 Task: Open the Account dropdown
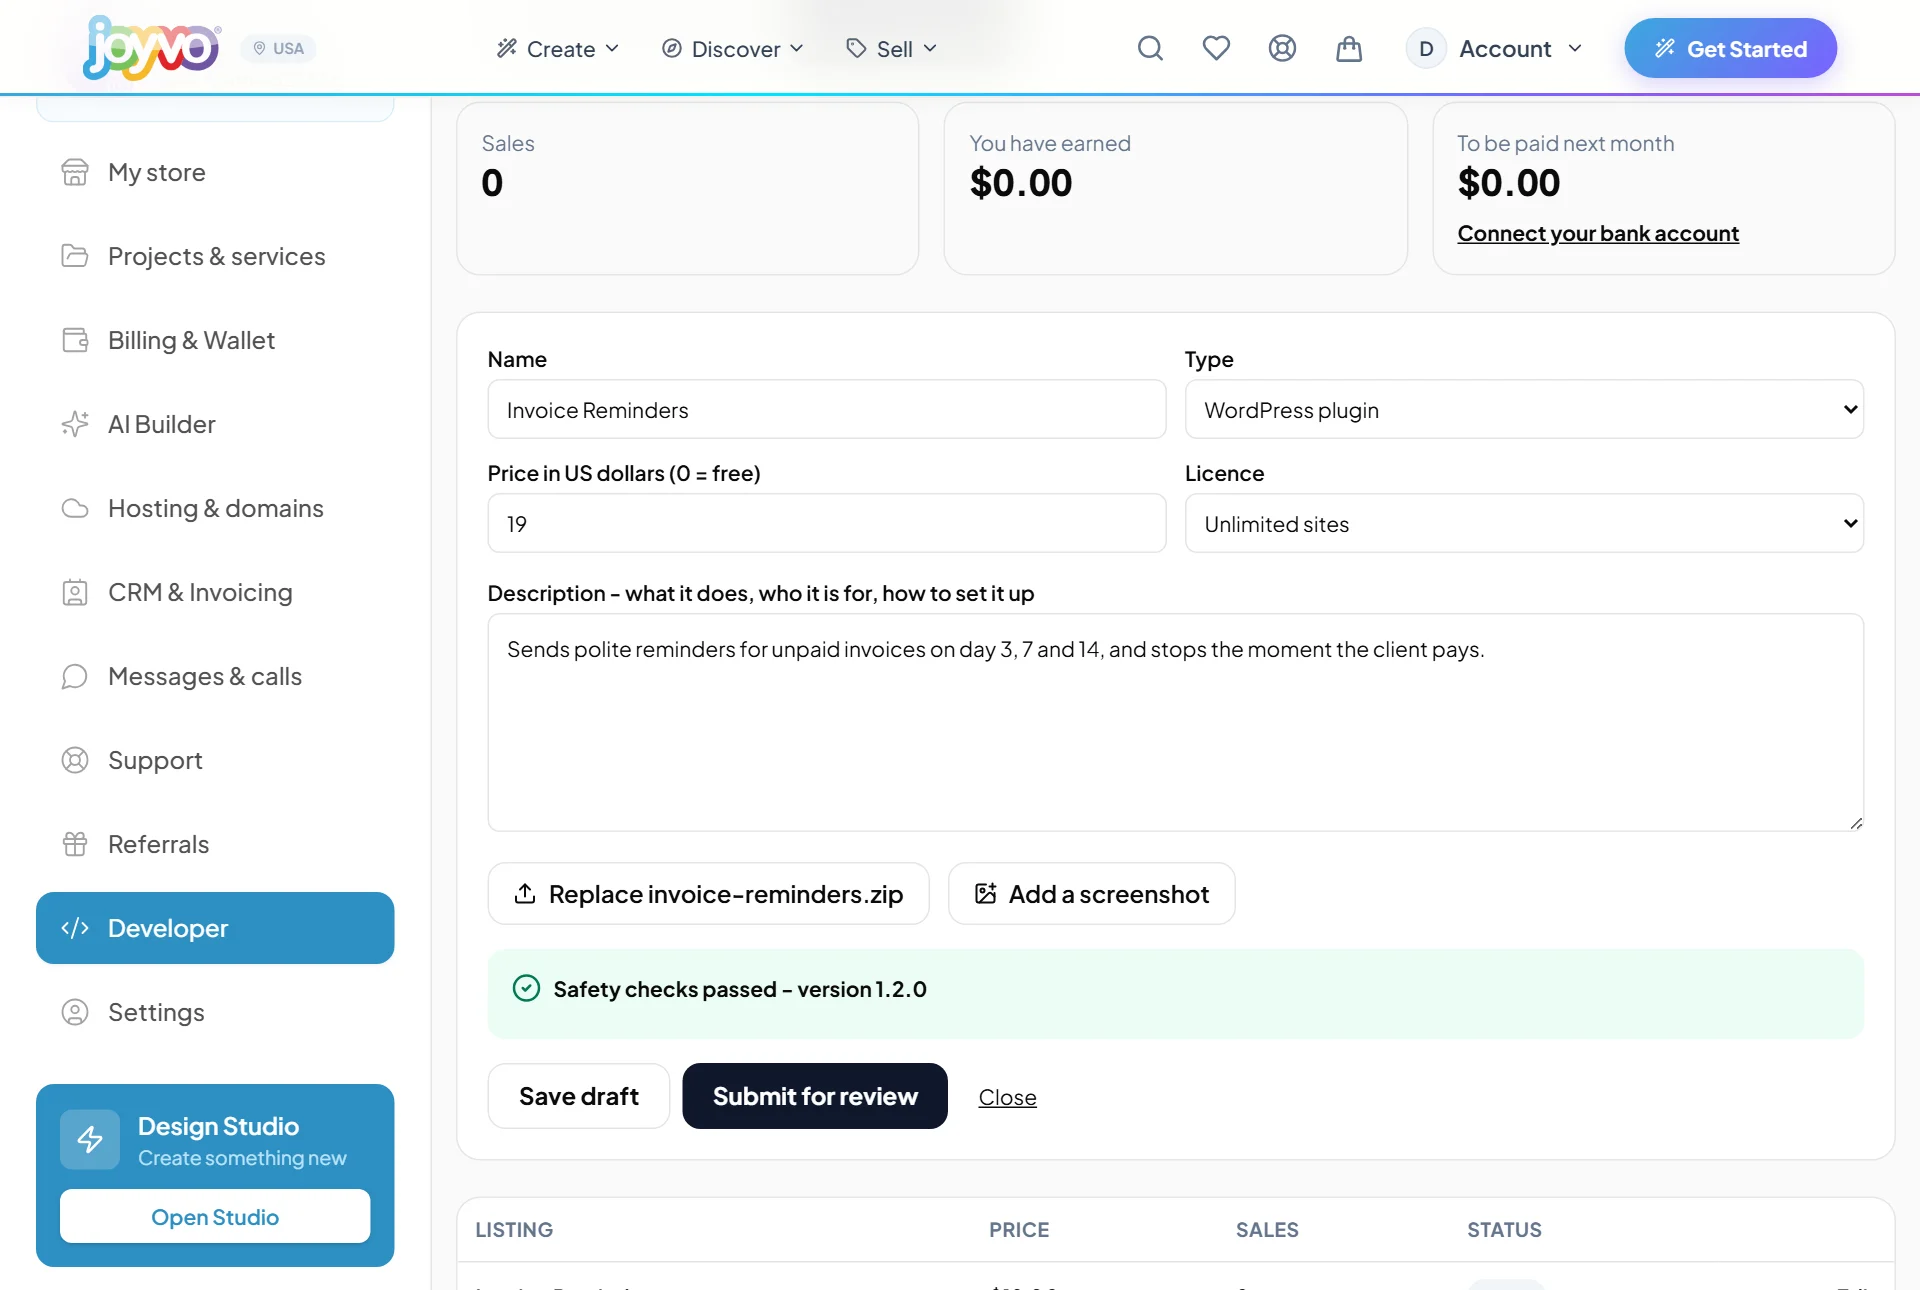click(x=1495, y=48)
